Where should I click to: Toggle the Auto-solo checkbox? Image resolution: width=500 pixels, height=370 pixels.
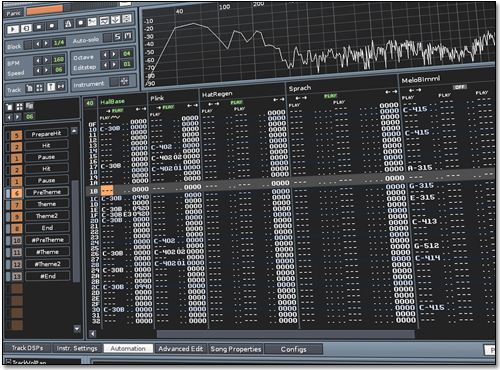[107, 38]
